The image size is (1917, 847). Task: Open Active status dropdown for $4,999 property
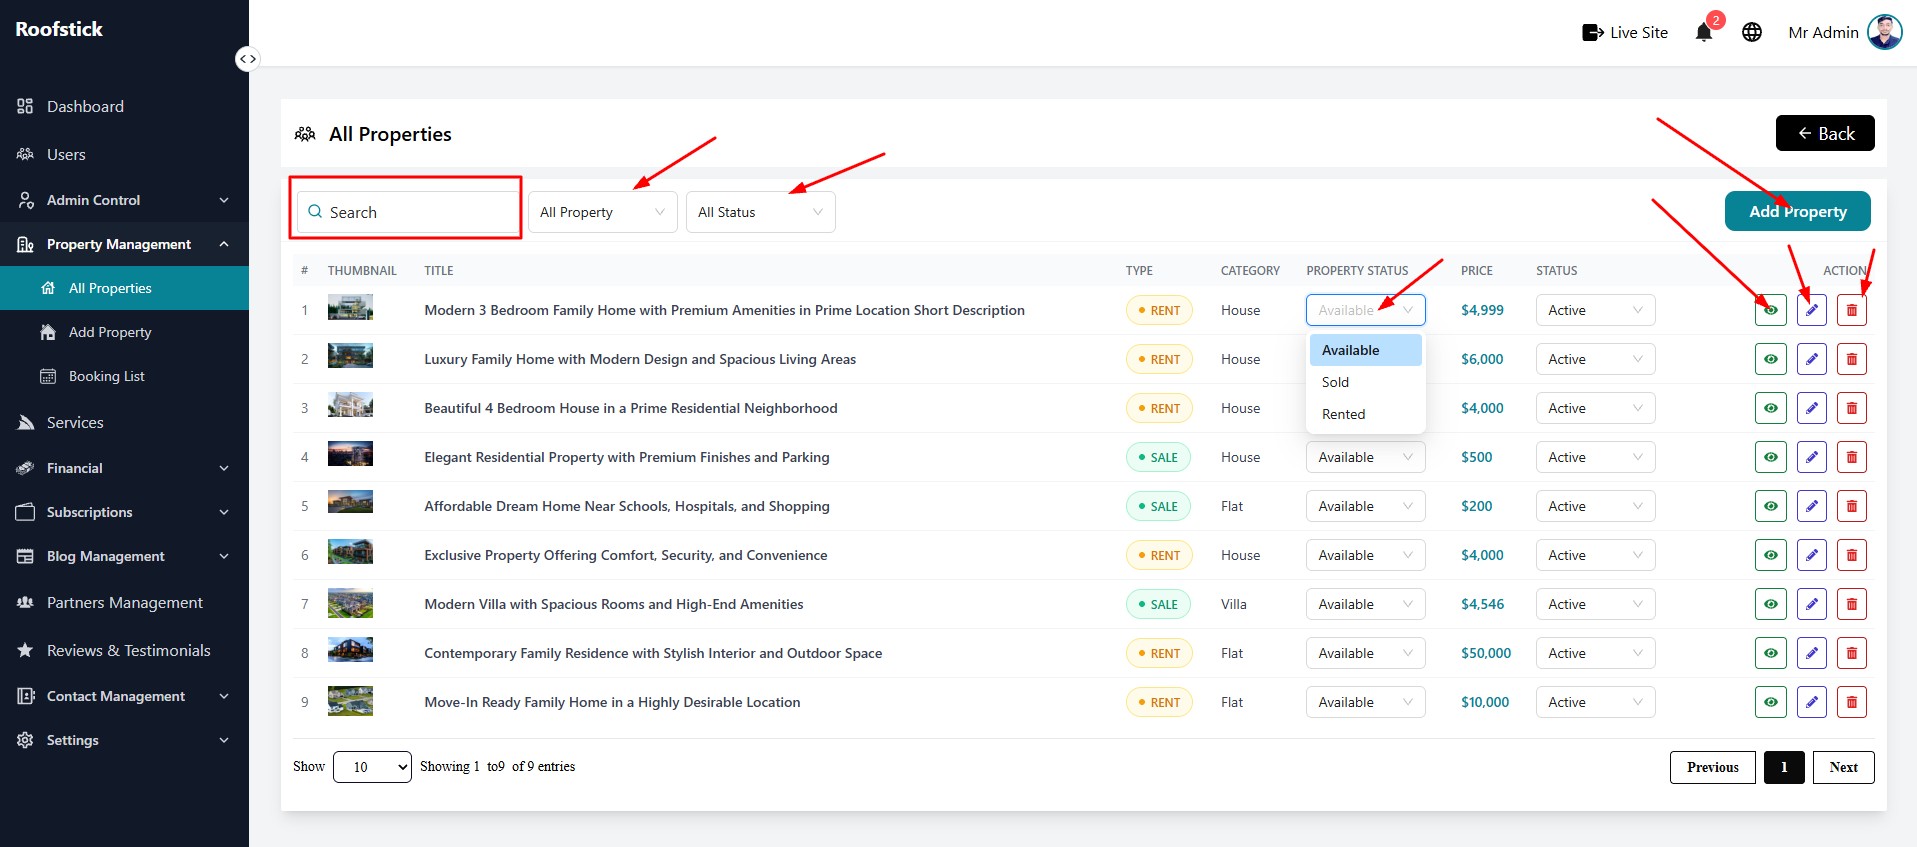pyautogui.click(x=1596, y=310)
